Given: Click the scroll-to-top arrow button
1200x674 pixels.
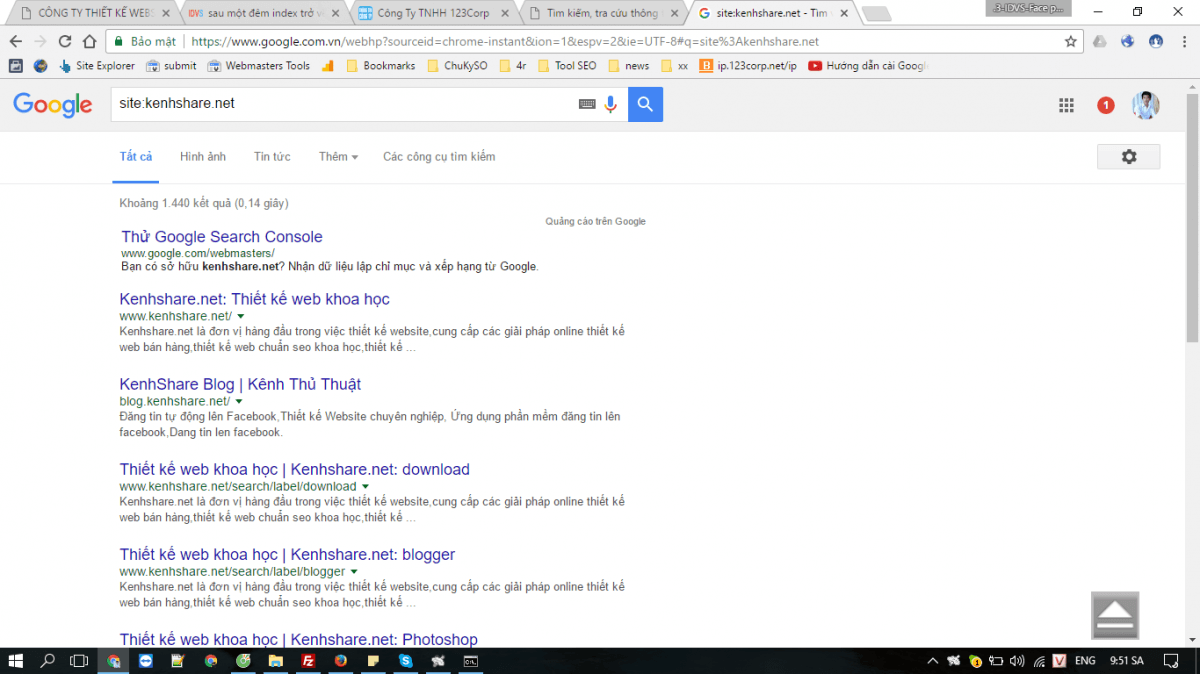Looking at the screenshot, I should tap(1115, 615).
